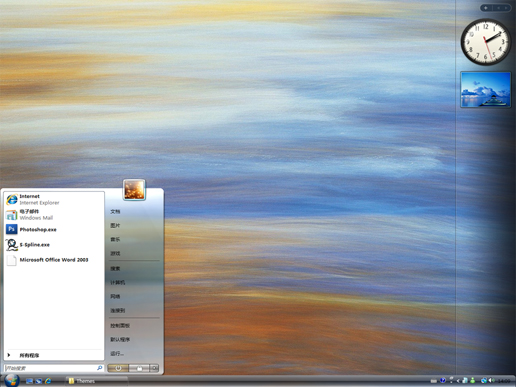Open 文档 (Documents) folder

click(x=115, y=212)
